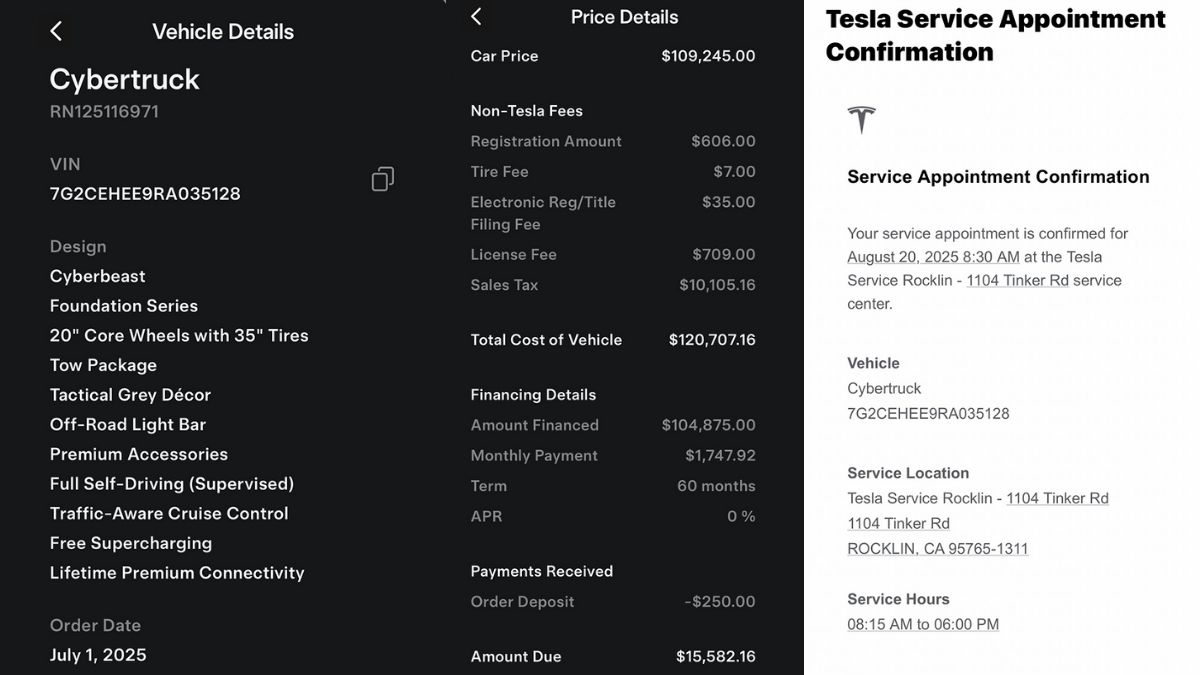Select the VIN 7G2CEHEE9RA035128
This screenshot has width=1200, height=675.
(144, 193)
